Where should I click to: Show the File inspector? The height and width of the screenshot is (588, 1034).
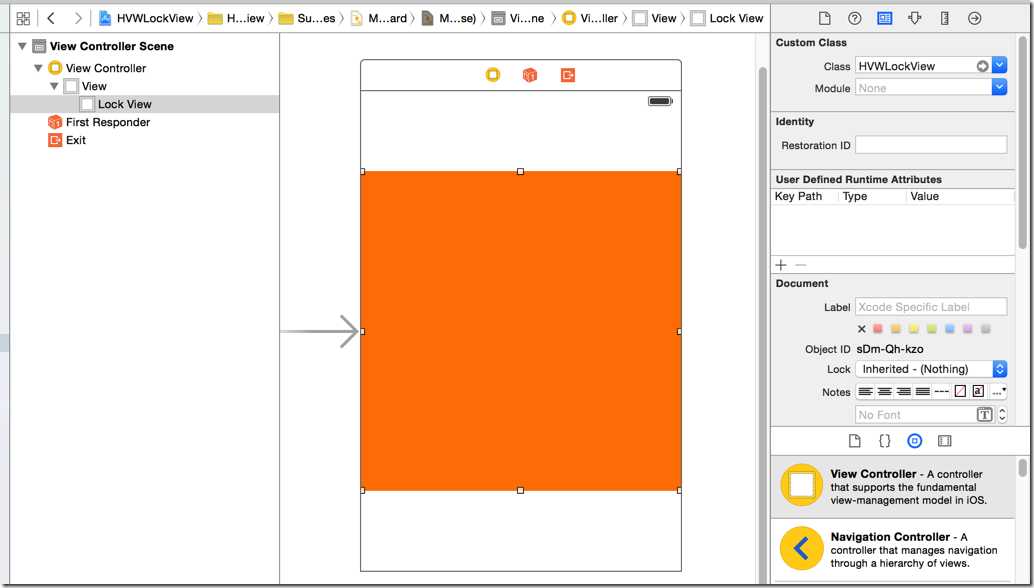(x=824, y=18)
